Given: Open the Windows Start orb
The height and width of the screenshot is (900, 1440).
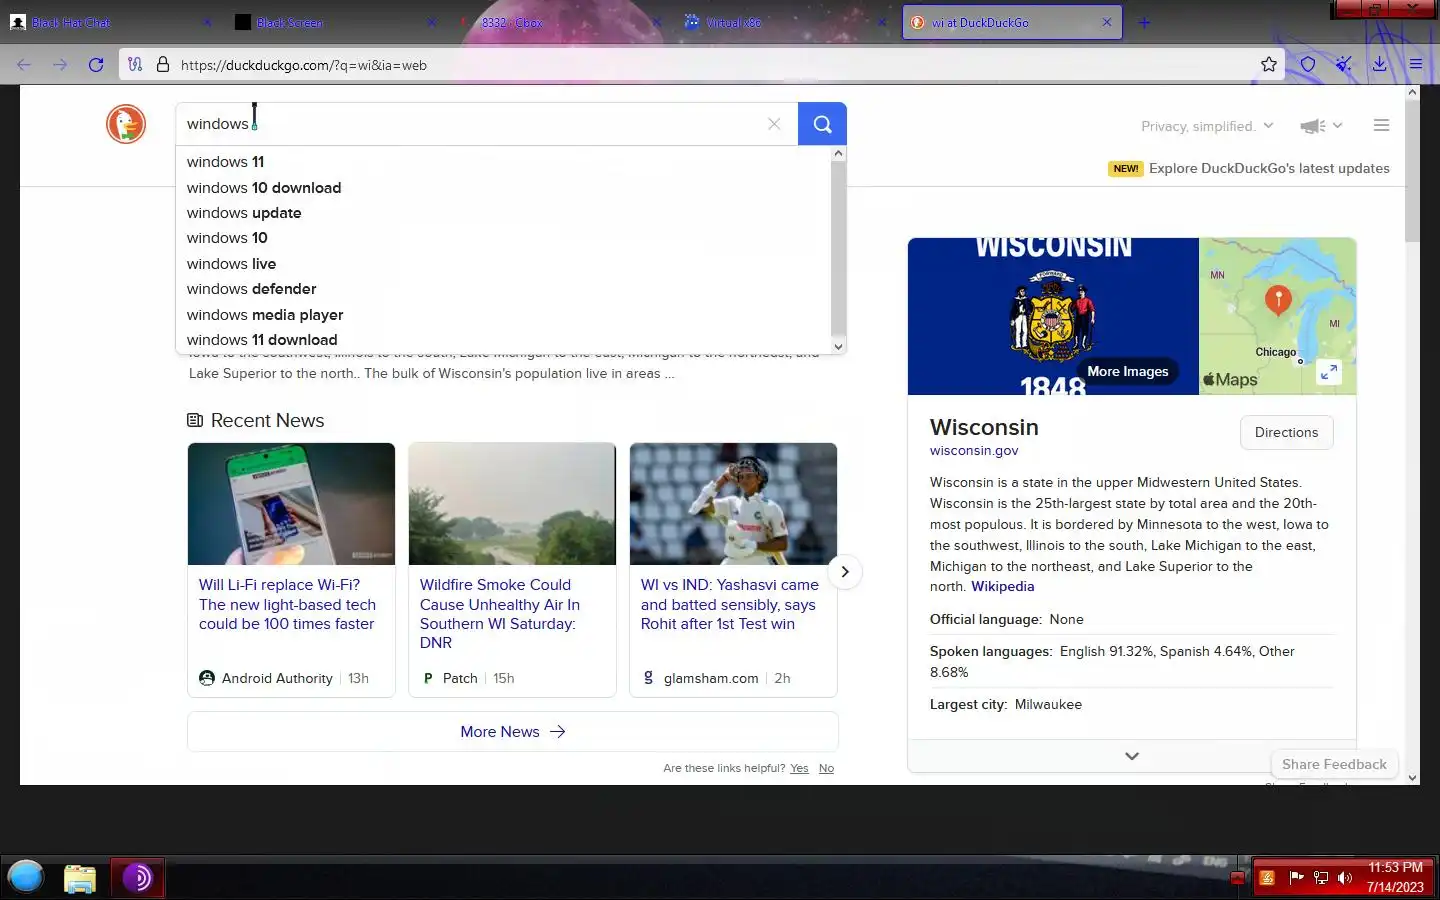Looking at the screenshot, I should point(26,877).
